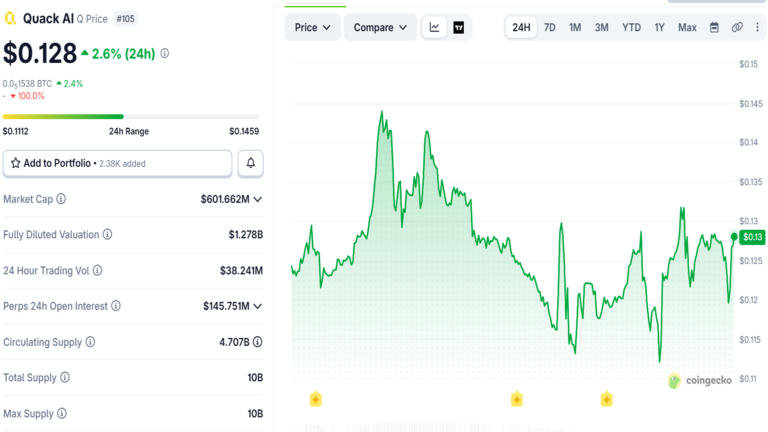The image size is (768, 432).
Task: Open the chart more options menu
Action: tap(757, 27)
